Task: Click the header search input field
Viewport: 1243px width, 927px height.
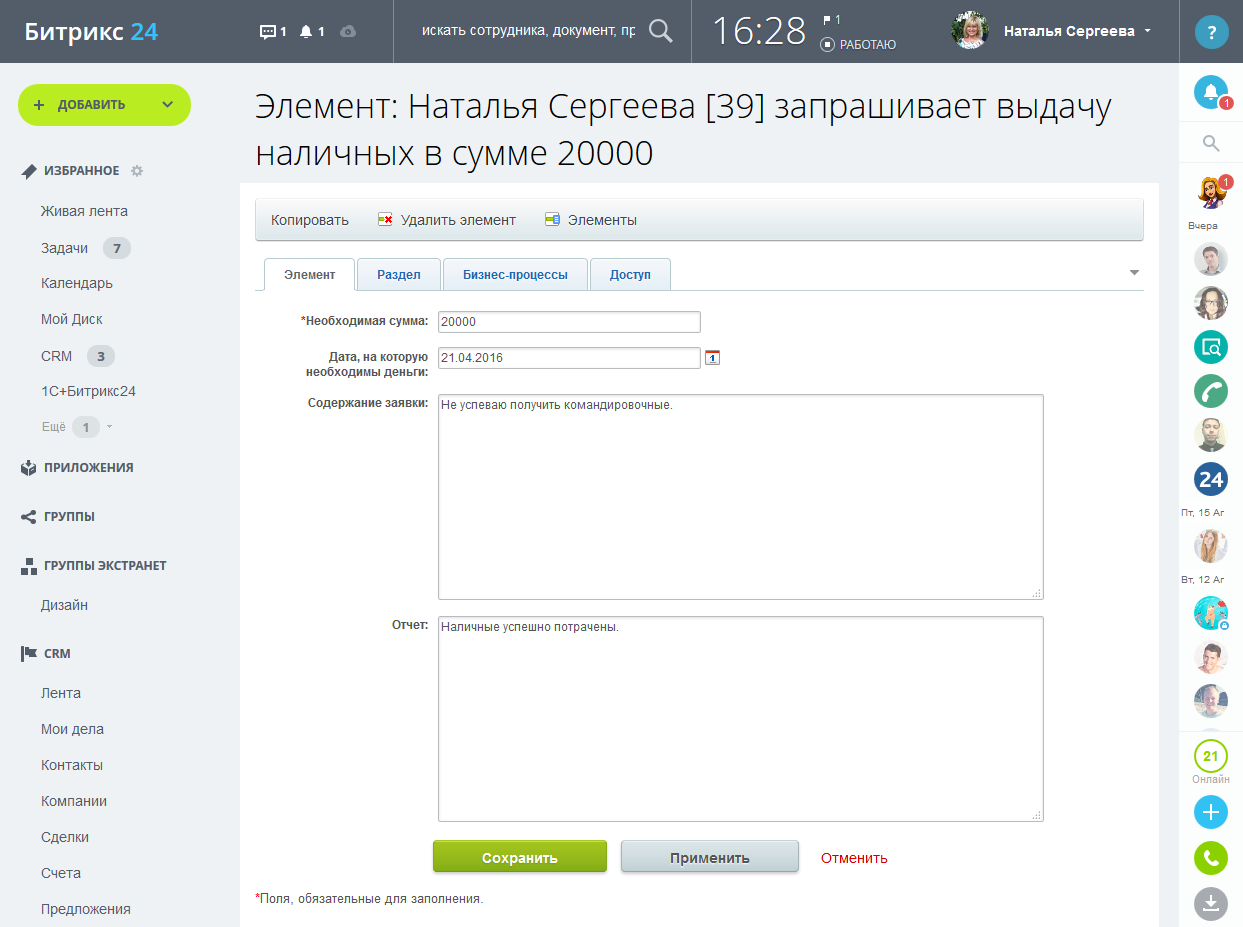Action: (x=528, y=31)
